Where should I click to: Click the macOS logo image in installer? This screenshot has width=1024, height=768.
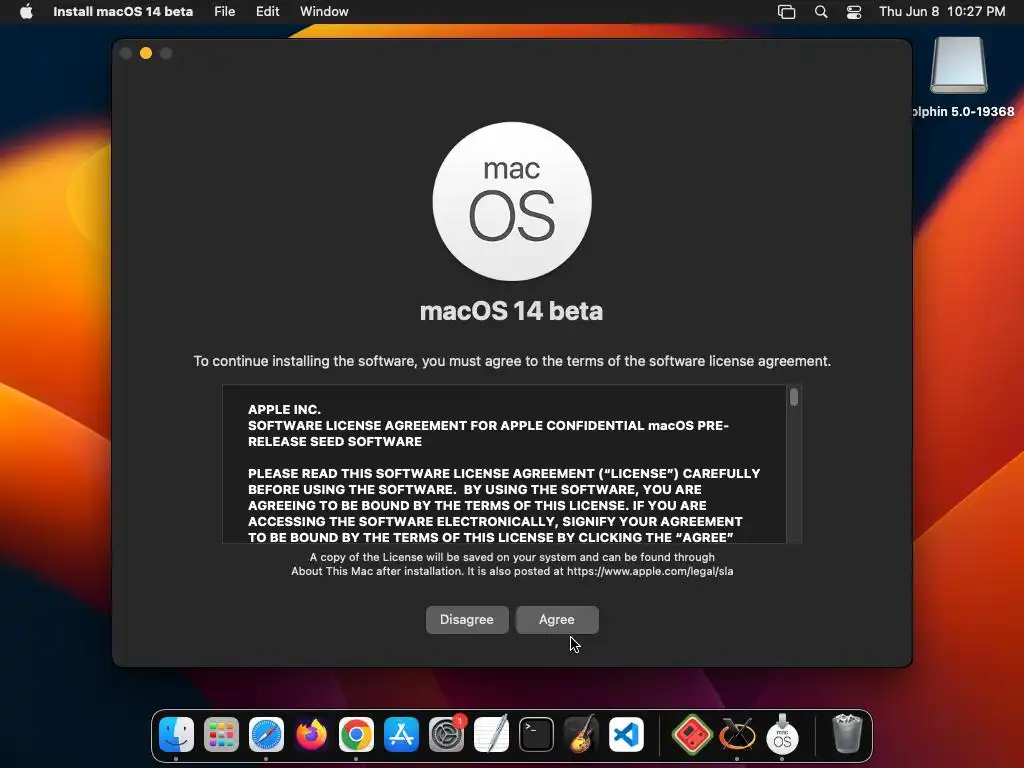512,201
